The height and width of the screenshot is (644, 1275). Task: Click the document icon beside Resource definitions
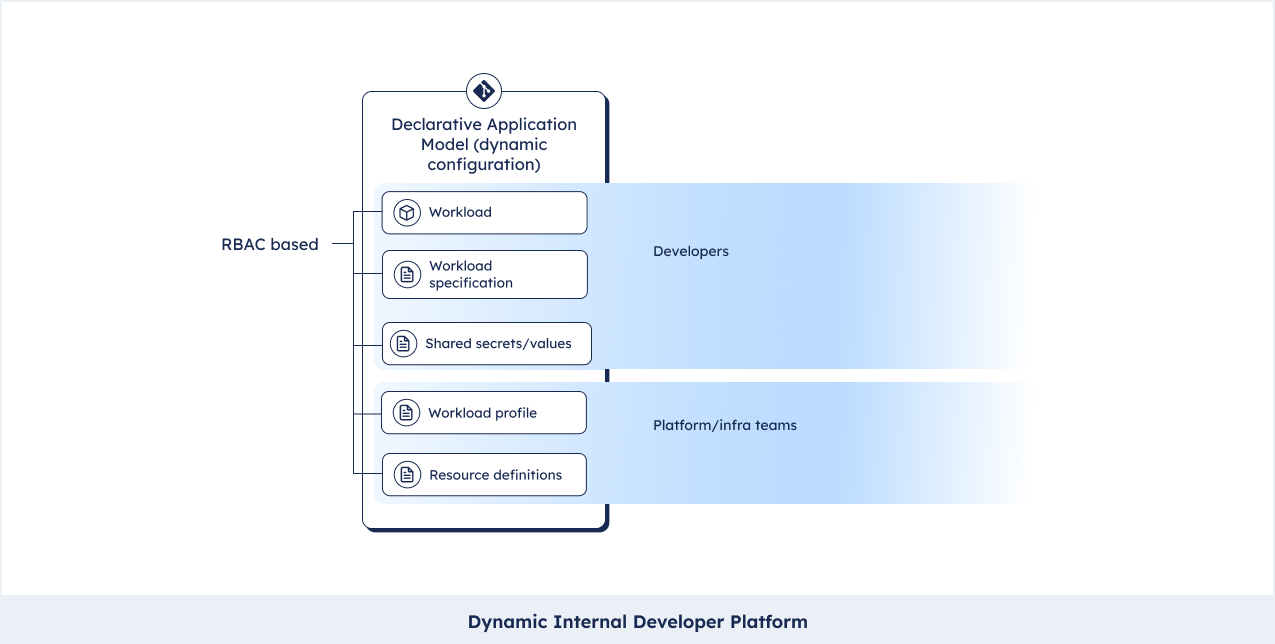(406, 475)
